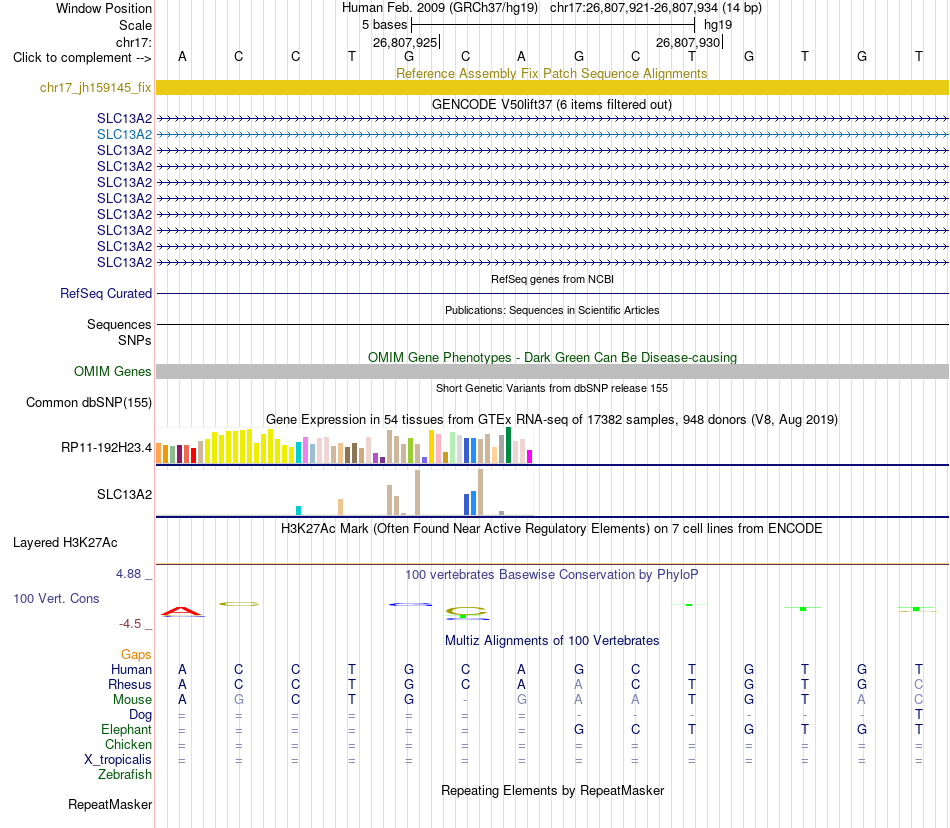The width and height of the screenshot is (950, 828).
Task: Click the red A PhyloP conservation logo
Action: (x=182, y=612)
